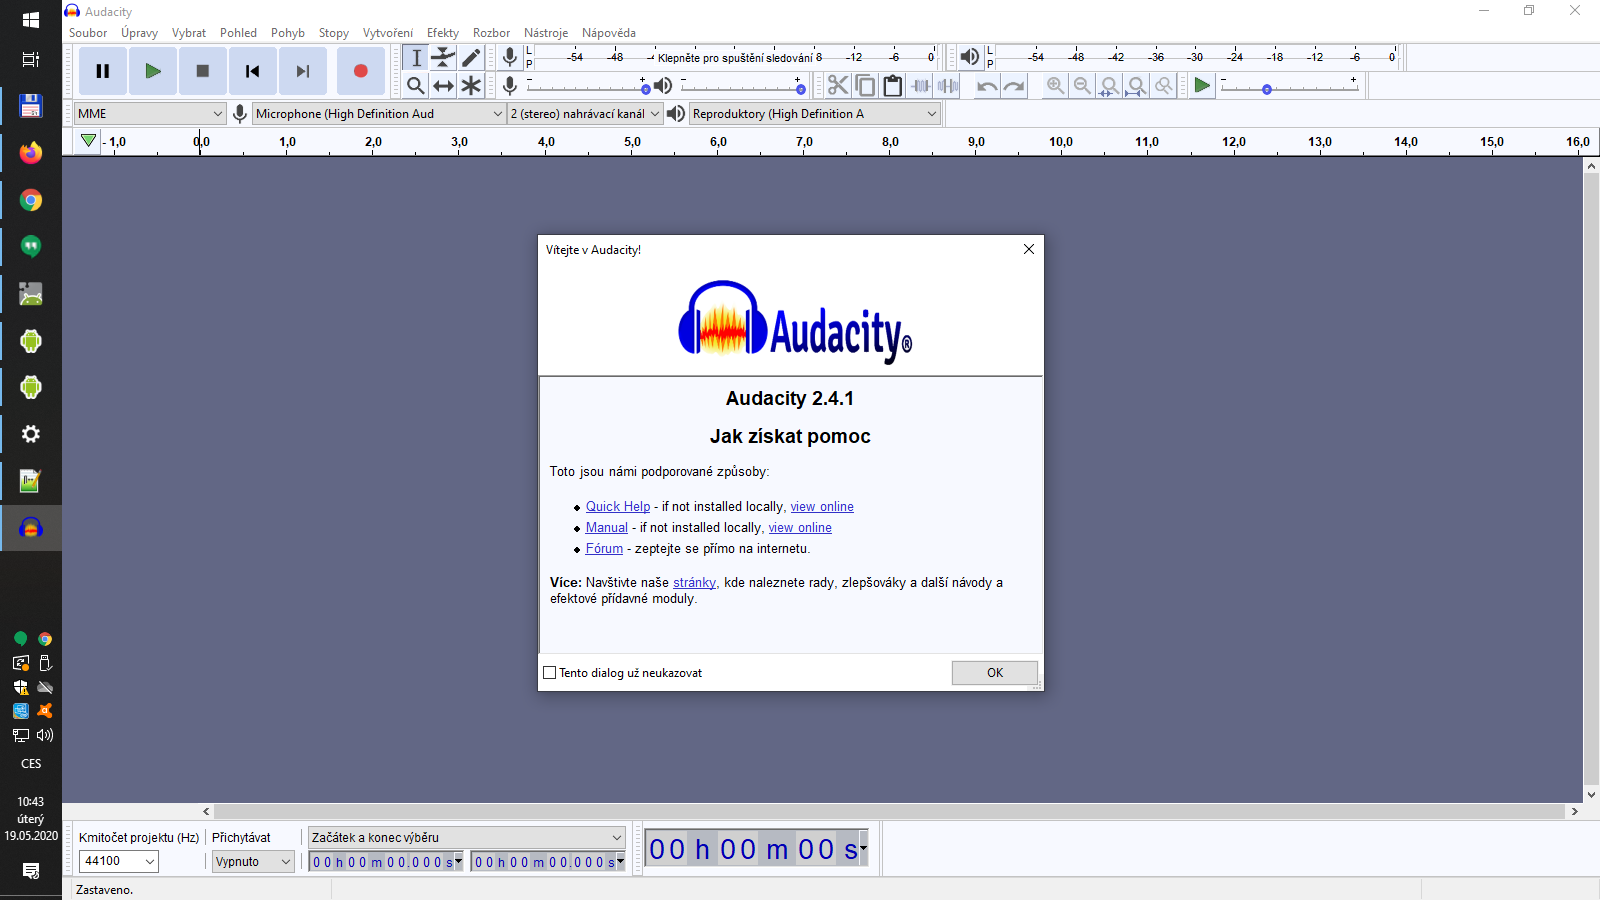Open the recording channels dropdown
The height and width of the screenshot is (900, 1600).
[585, 113]
